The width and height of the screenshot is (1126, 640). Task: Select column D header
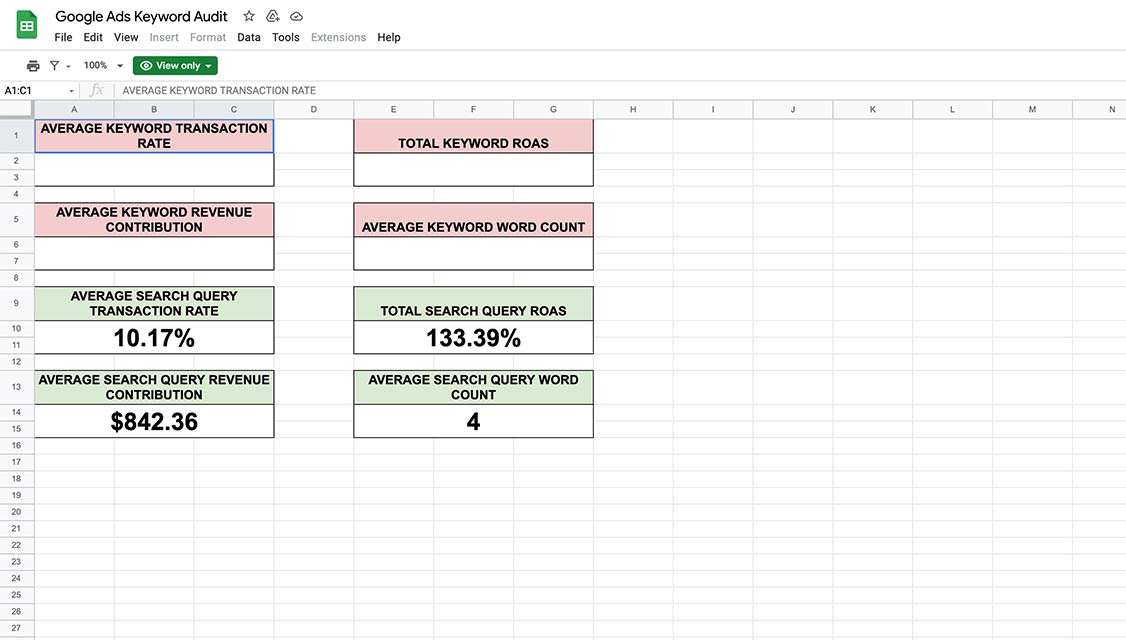pos(313,109)
